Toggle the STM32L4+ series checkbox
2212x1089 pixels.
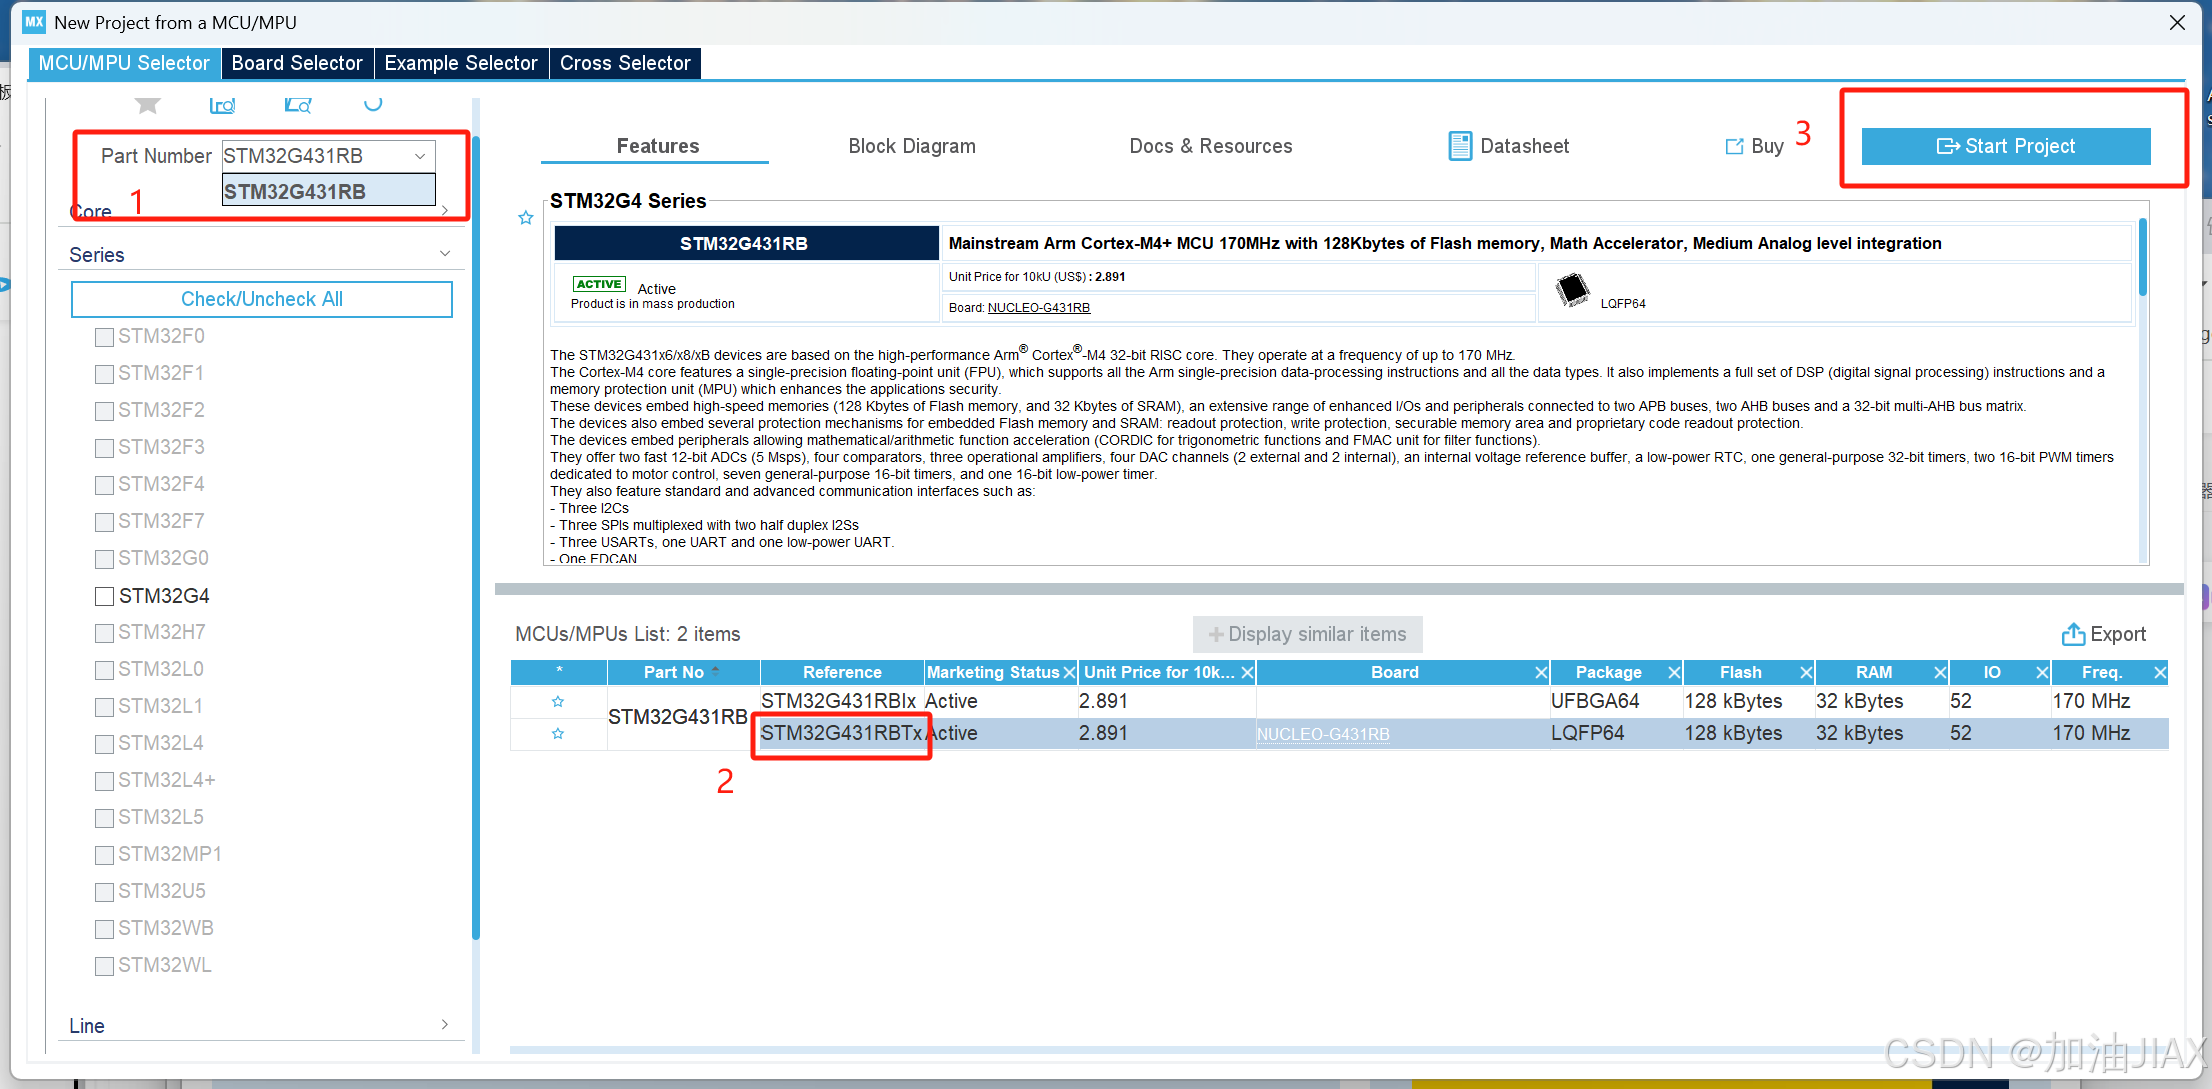(x=104, y=781)
